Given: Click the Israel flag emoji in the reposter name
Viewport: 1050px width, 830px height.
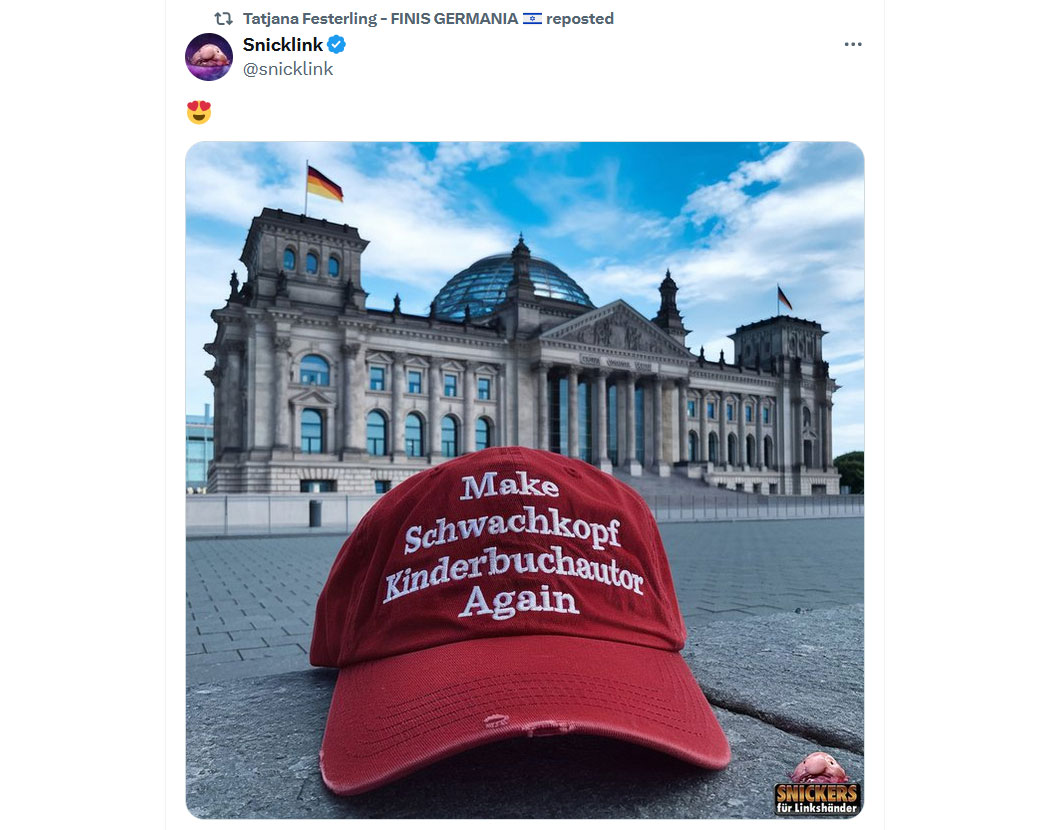Looking at the screenshot, I should point(532,19).
